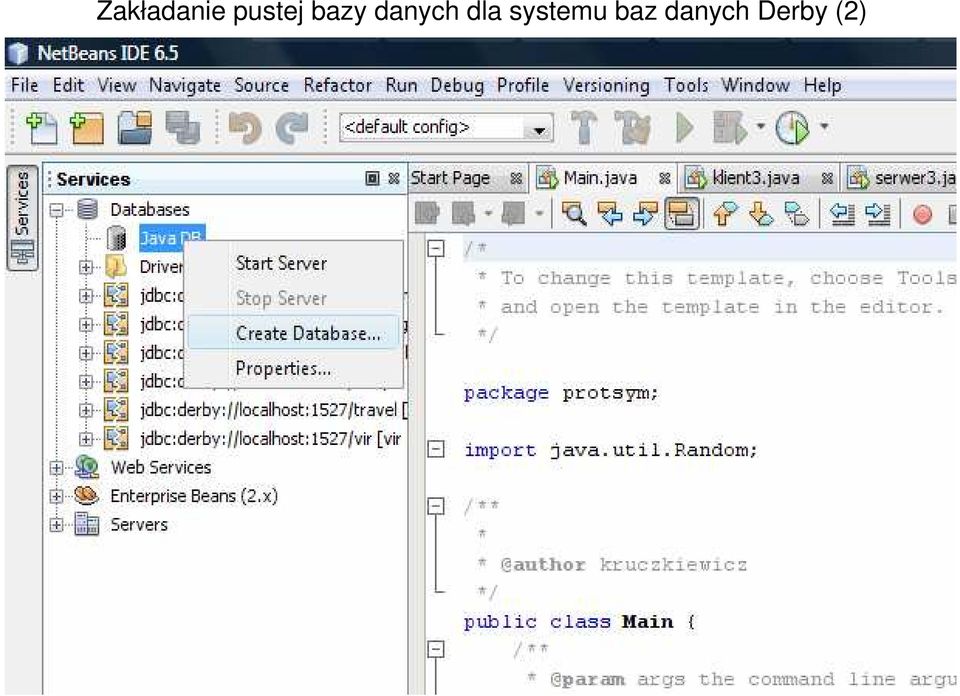Click the Build Main Project hammer icon
960x696 pixels.
point(584,127)
